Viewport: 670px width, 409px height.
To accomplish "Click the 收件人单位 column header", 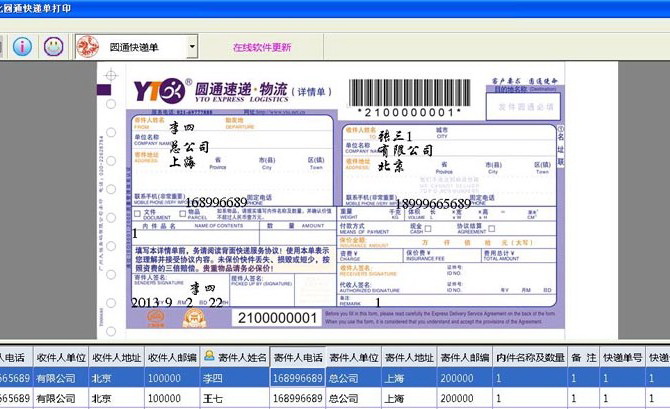I will tap(61, 358).
